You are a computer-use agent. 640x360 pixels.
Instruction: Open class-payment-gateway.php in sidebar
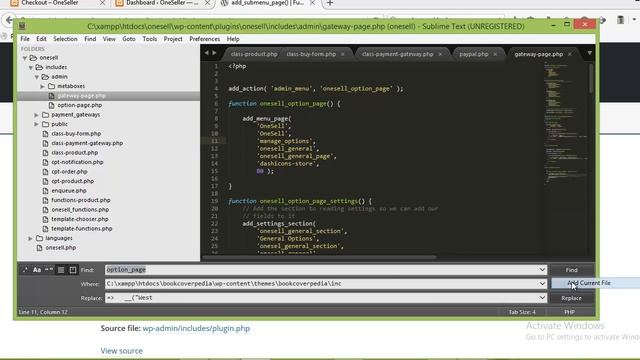tap(87, 143)
